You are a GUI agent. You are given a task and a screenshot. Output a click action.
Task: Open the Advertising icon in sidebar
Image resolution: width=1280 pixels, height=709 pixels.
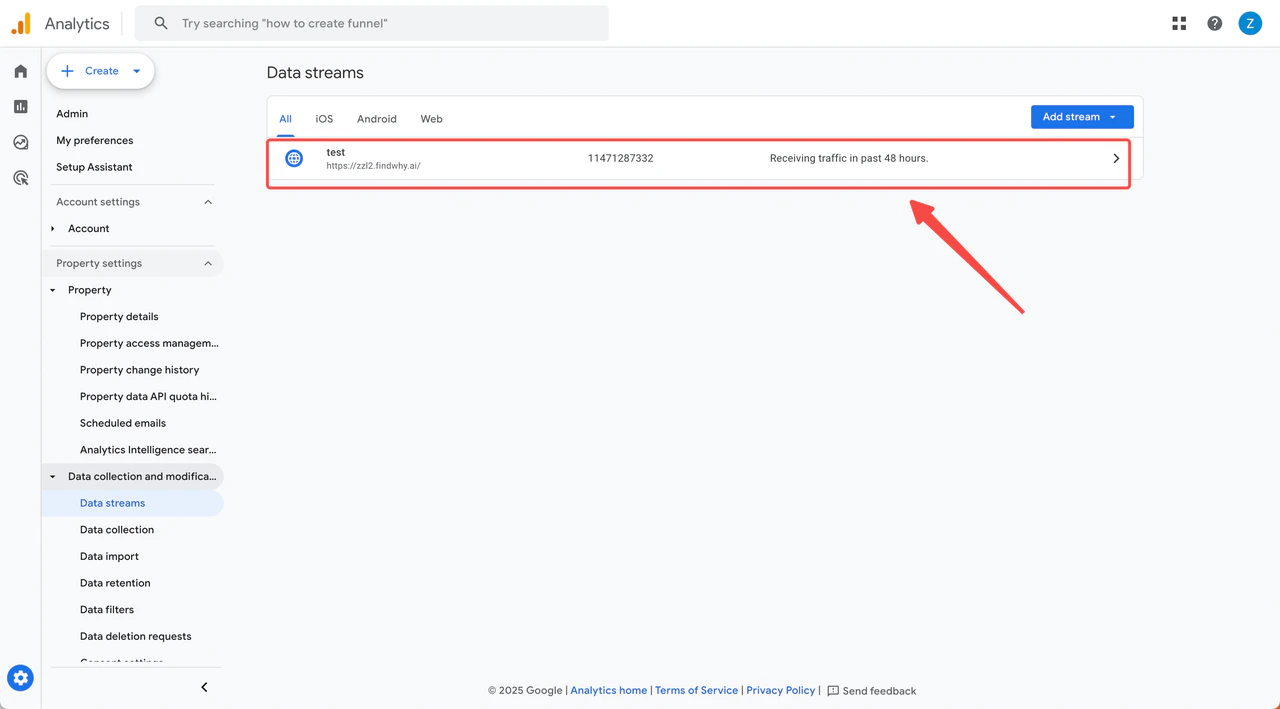20,178
